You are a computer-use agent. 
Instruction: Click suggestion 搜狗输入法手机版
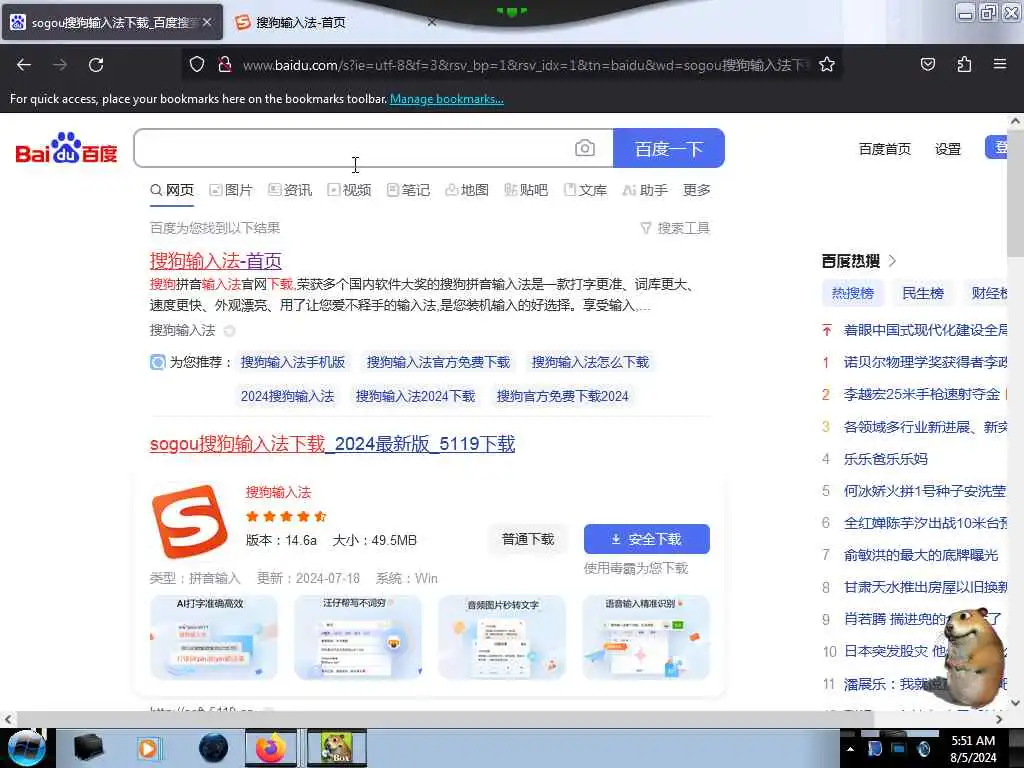click(293, 362)
